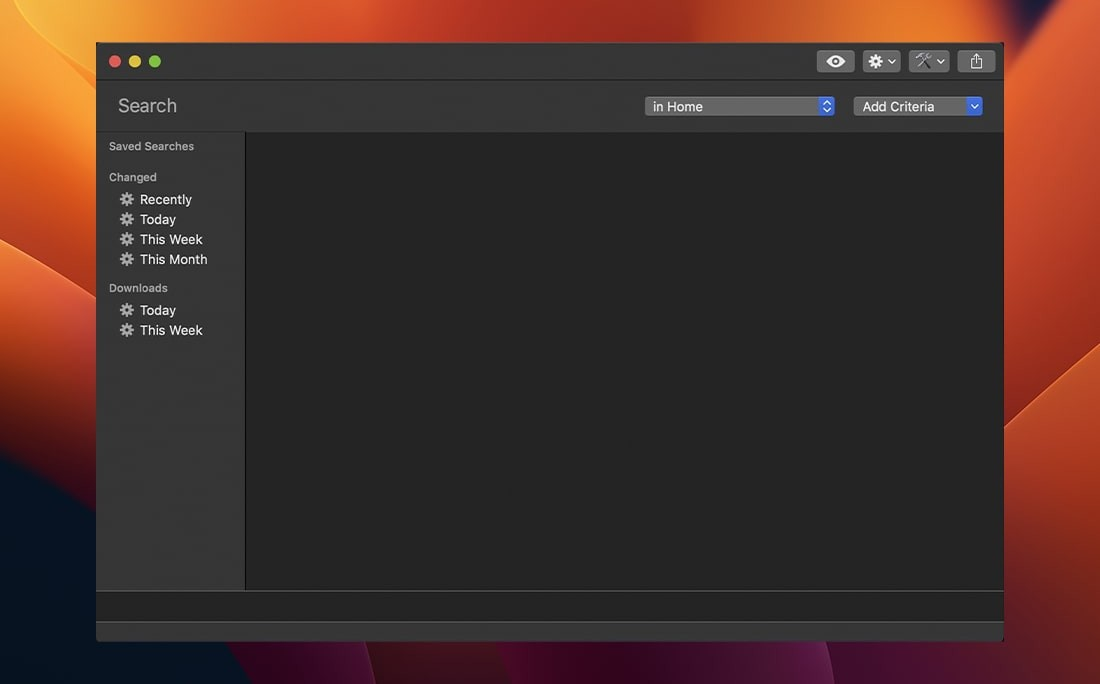The width and height of the screenshot is (1100, 684).
Task: Click the Saved Searches label
Action: click(150, 146)
